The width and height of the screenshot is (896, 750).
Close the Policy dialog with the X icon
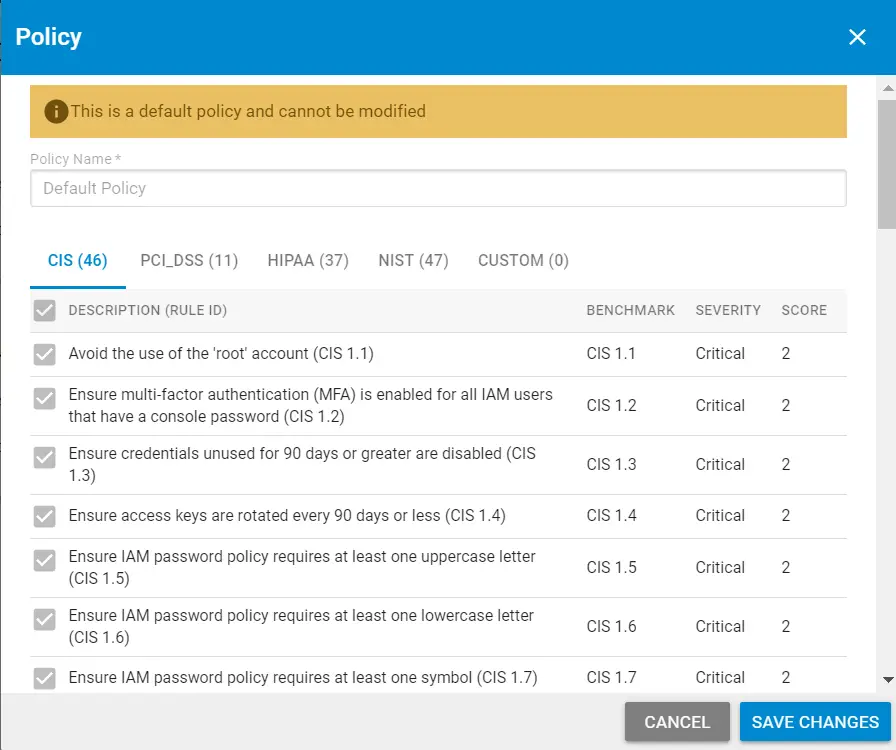857,37
